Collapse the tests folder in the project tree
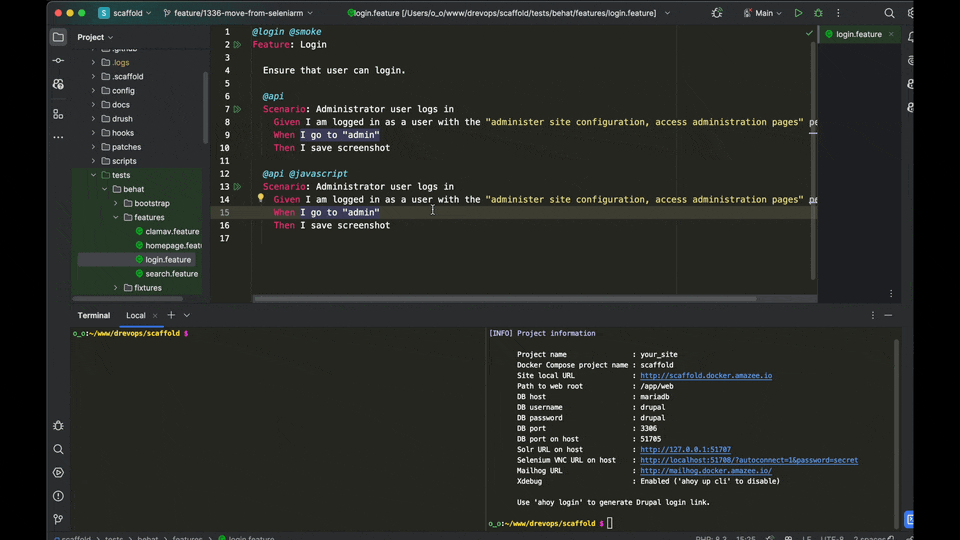Screen dimensions: 960x540 [93, 175]
